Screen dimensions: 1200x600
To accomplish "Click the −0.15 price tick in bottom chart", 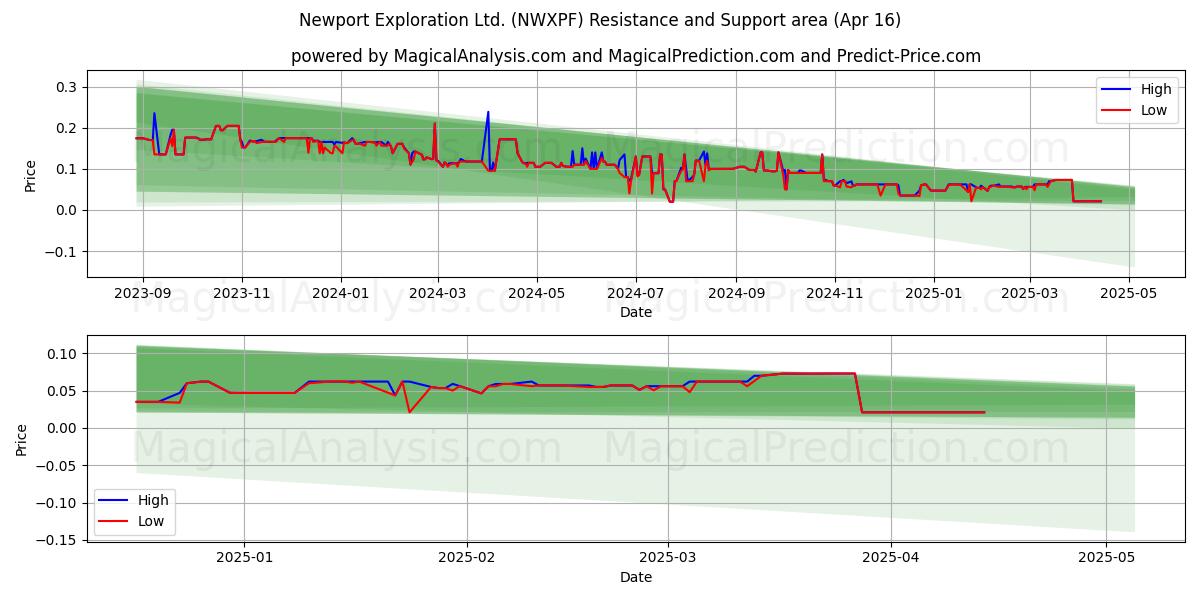I will pos(58,540).
